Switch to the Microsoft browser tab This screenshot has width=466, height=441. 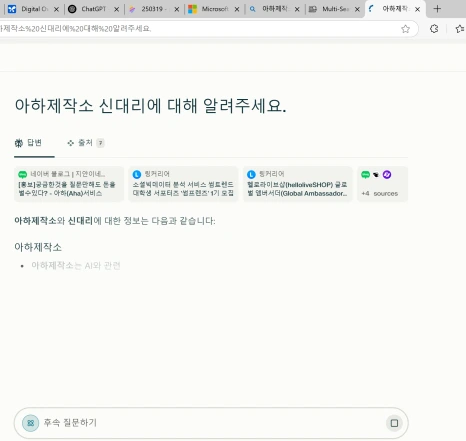[x=213, y=9]
